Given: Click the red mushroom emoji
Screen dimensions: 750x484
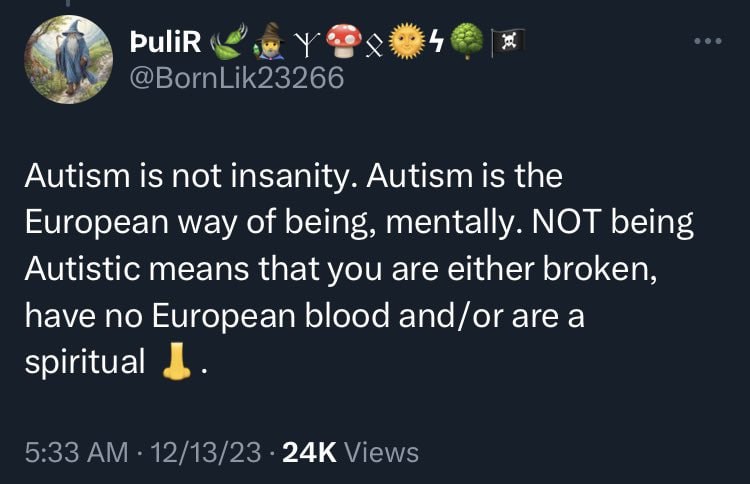Looking at the screenshot, I should point(345,39).
